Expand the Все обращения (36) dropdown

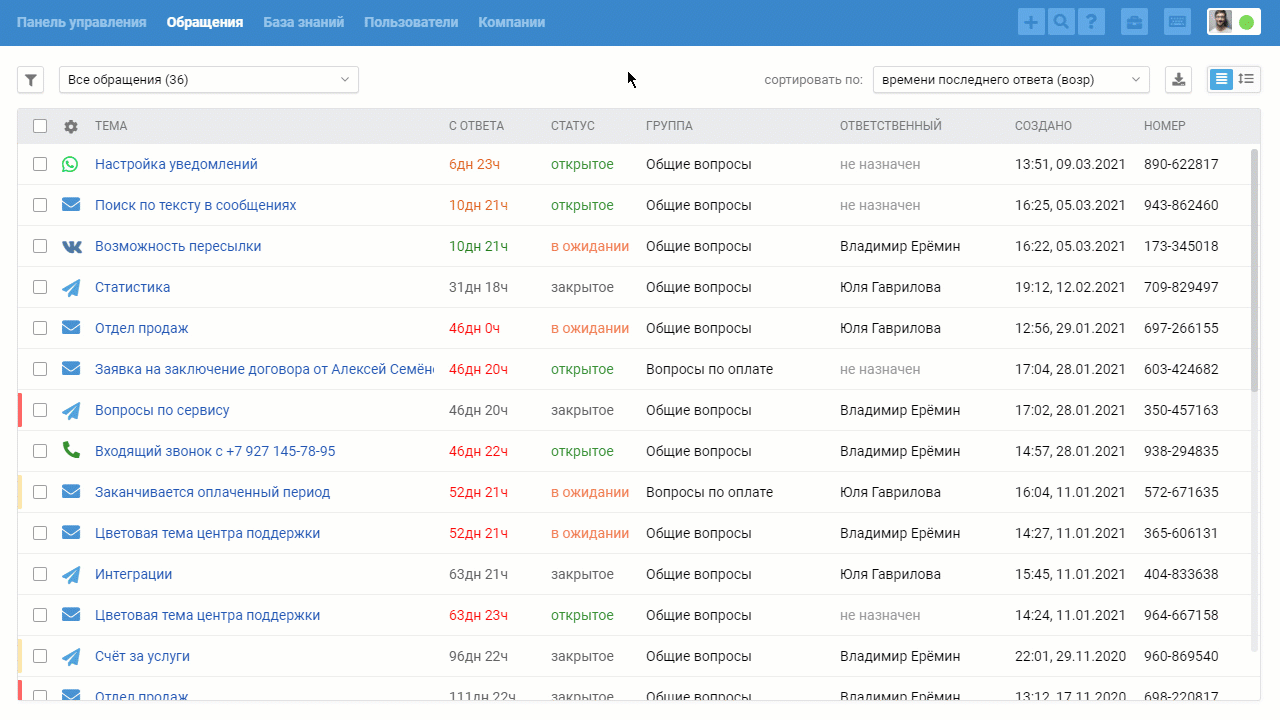(209, 80)
